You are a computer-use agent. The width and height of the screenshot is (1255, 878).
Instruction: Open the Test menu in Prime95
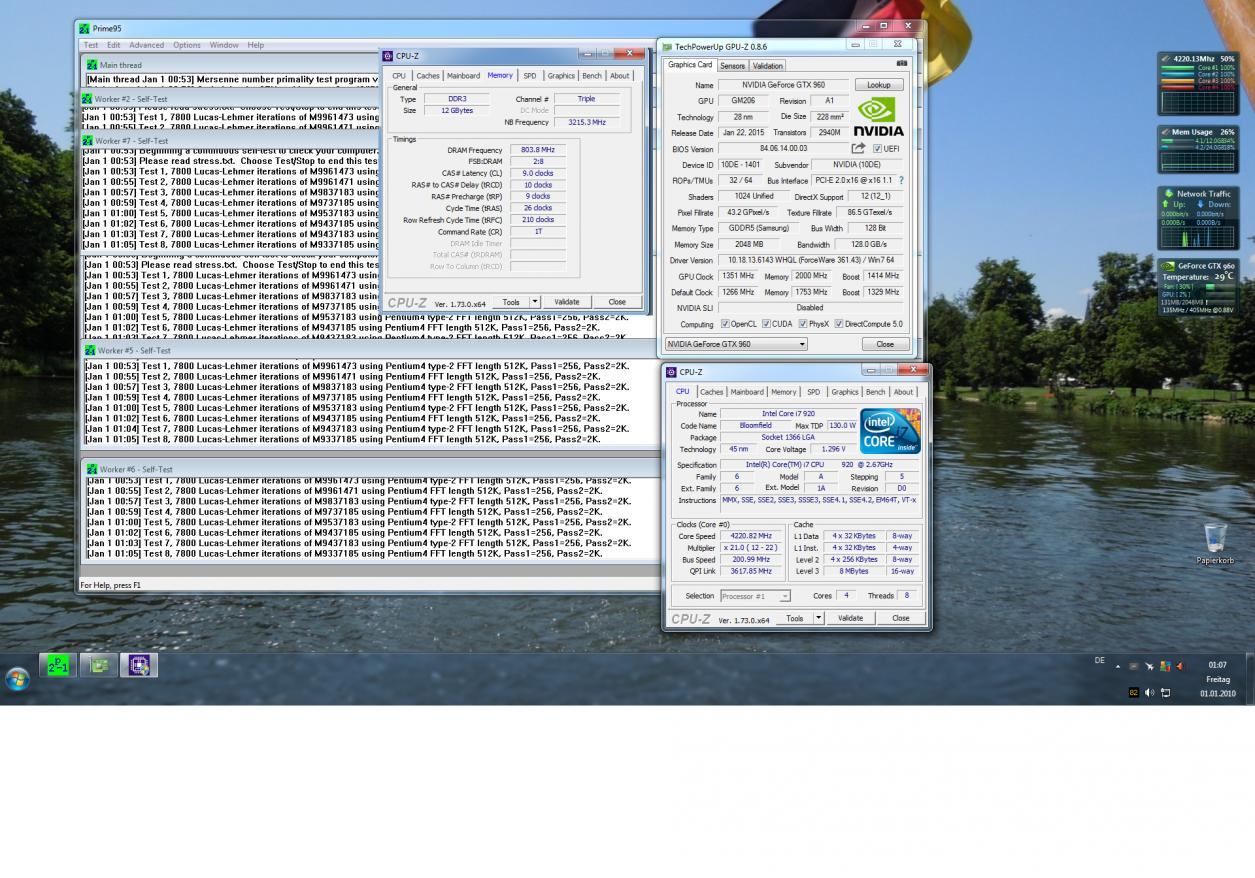point(91,45)
